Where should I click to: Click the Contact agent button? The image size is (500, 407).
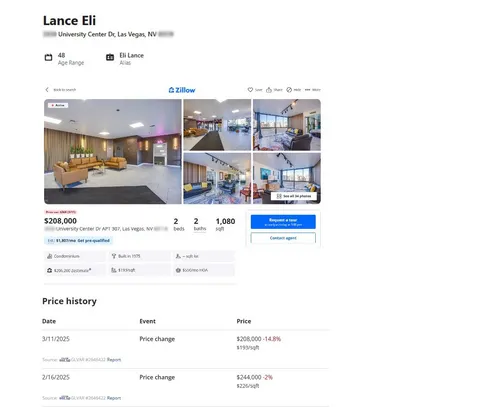click(283, 238)
